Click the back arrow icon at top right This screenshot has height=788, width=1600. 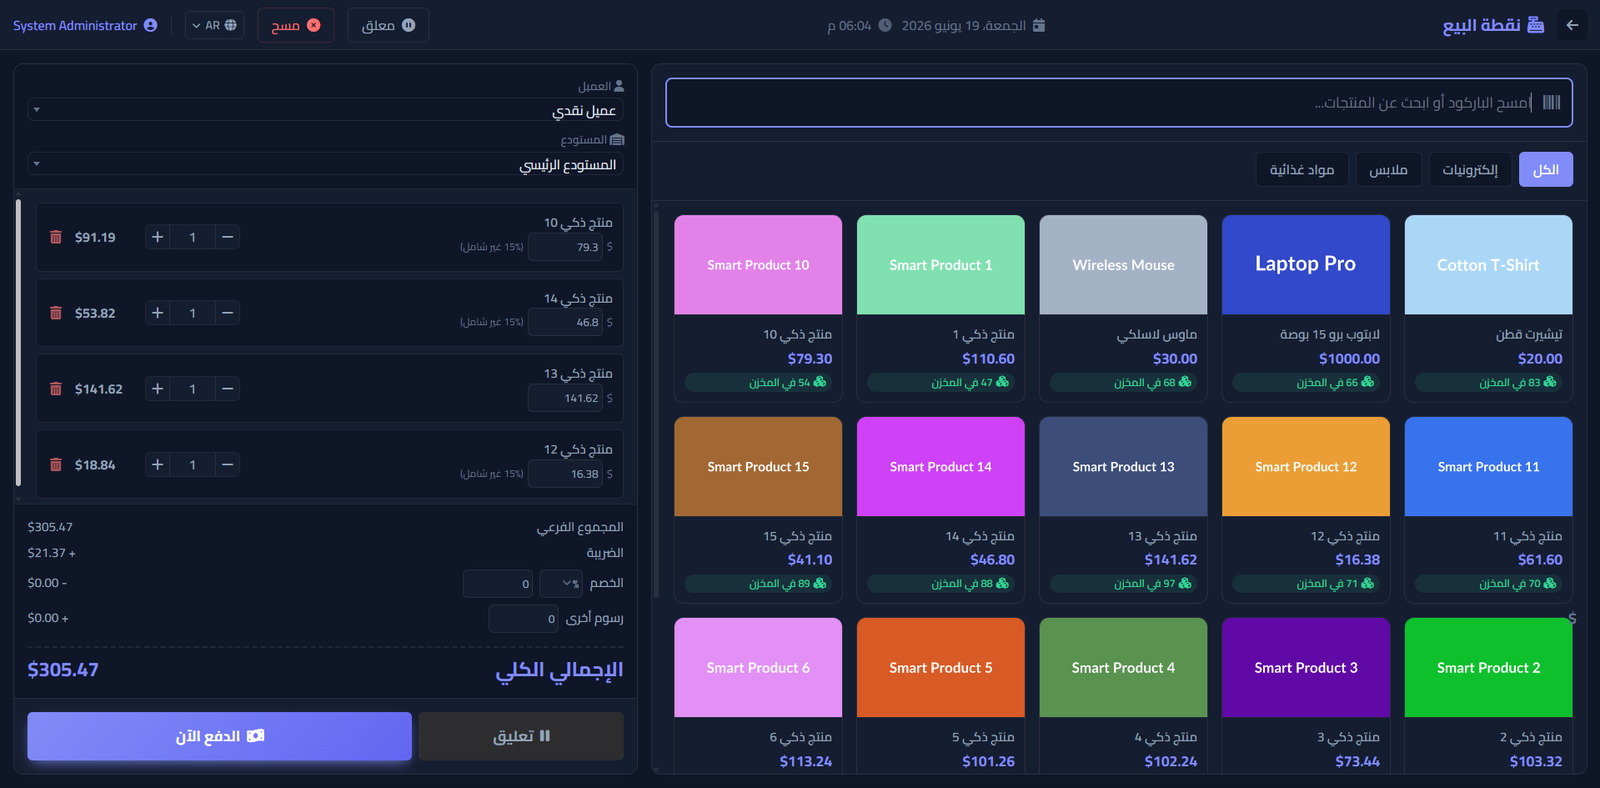(x=1572, y=25)
